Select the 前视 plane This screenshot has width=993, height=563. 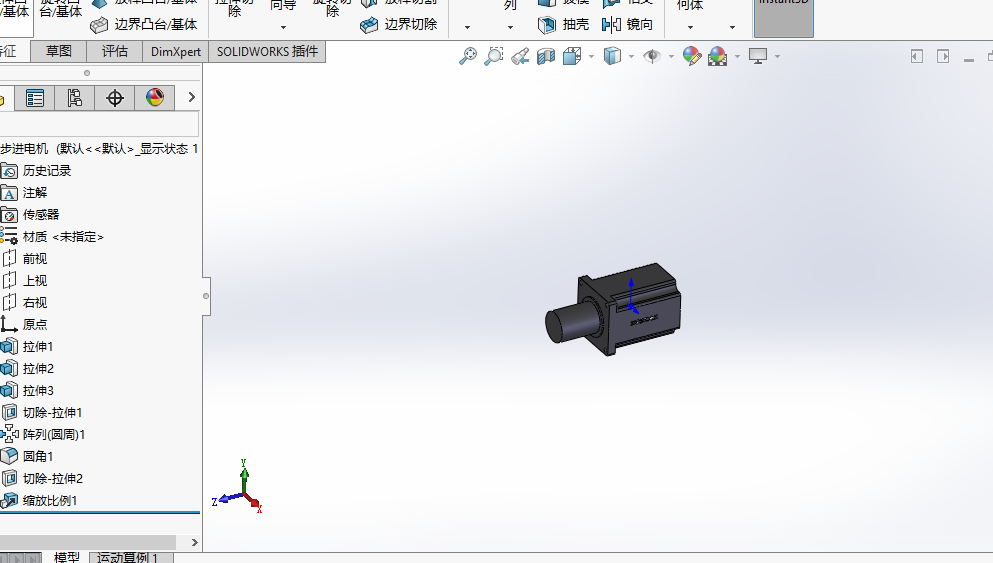(x=24, y=258)
